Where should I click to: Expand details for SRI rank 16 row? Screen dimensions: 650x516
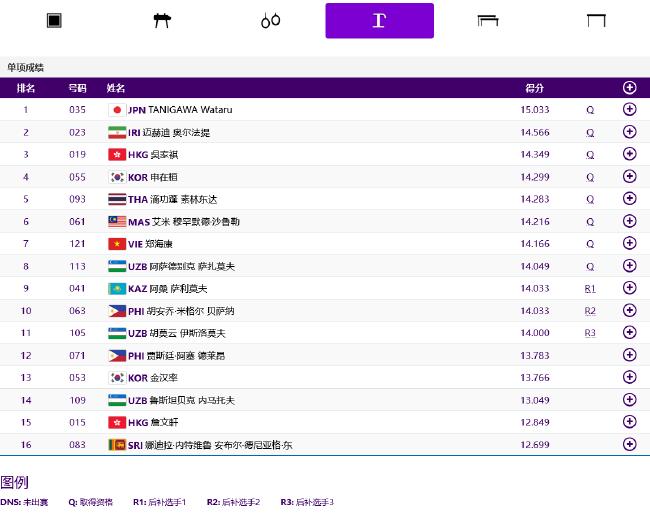tap(629, 444)
